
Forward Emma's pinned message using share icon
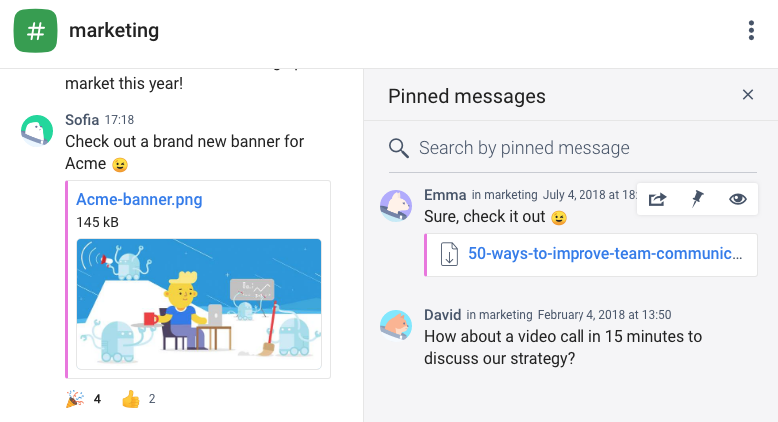(657, 199)
